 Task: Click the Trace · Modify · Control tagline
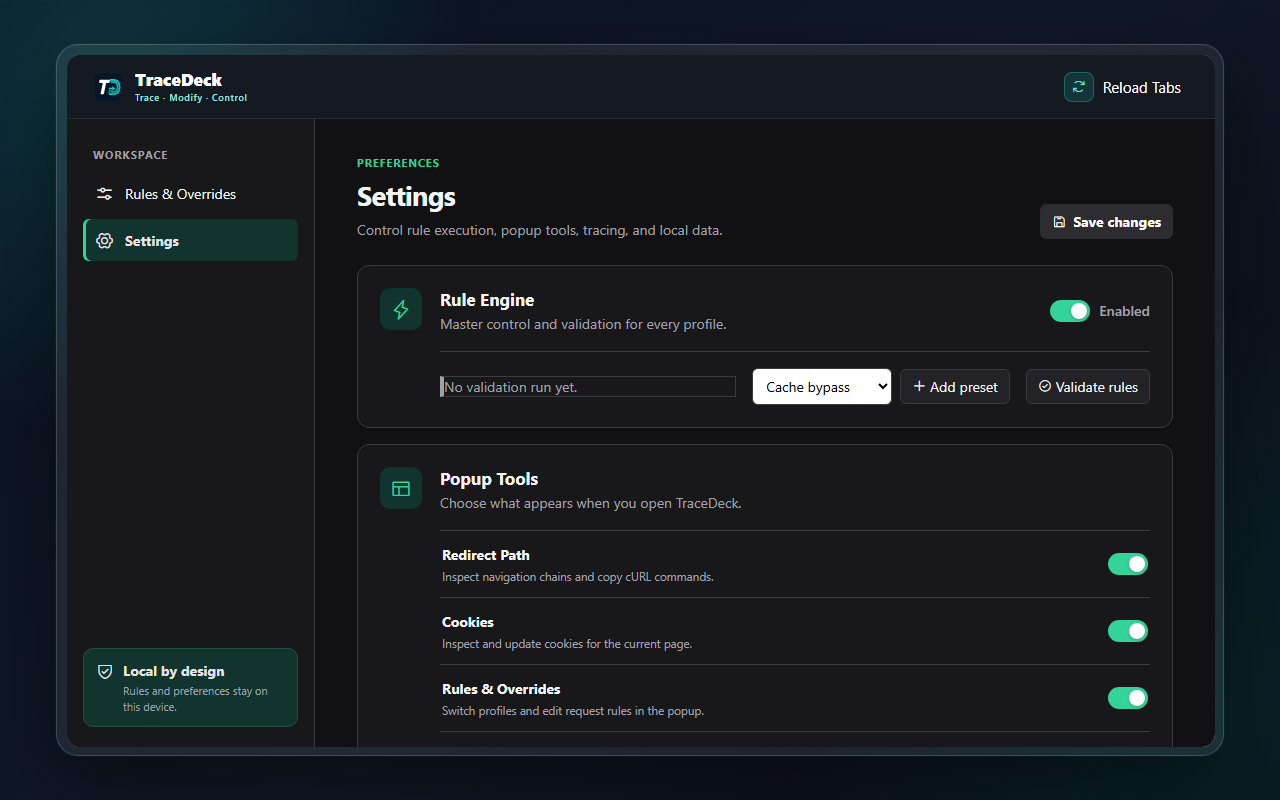click(x=191, y=98)
